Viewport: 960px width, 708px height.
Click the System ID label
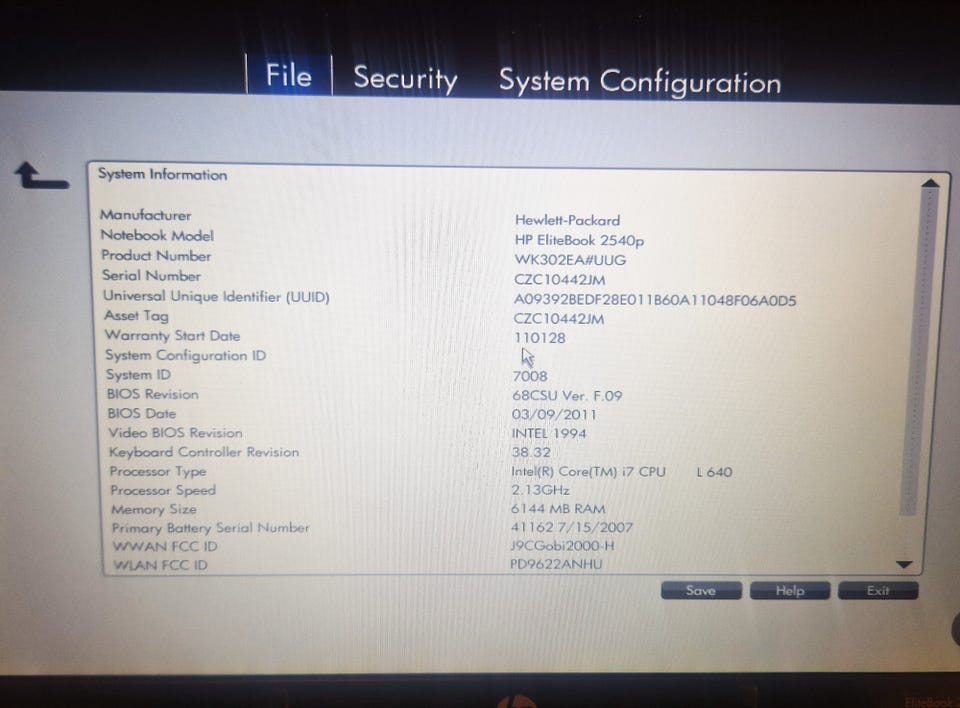[138, 374]
